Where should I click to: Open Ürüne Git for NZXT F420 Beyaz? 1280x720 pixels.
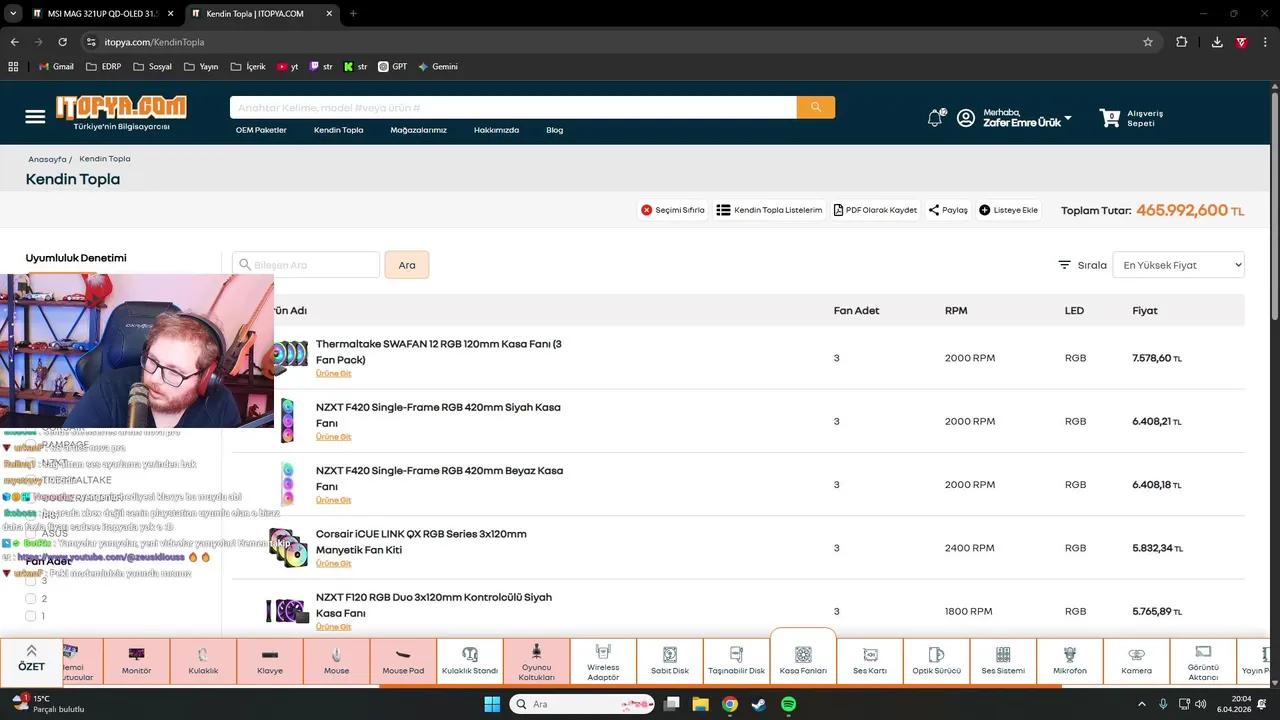tap(334, 500)
